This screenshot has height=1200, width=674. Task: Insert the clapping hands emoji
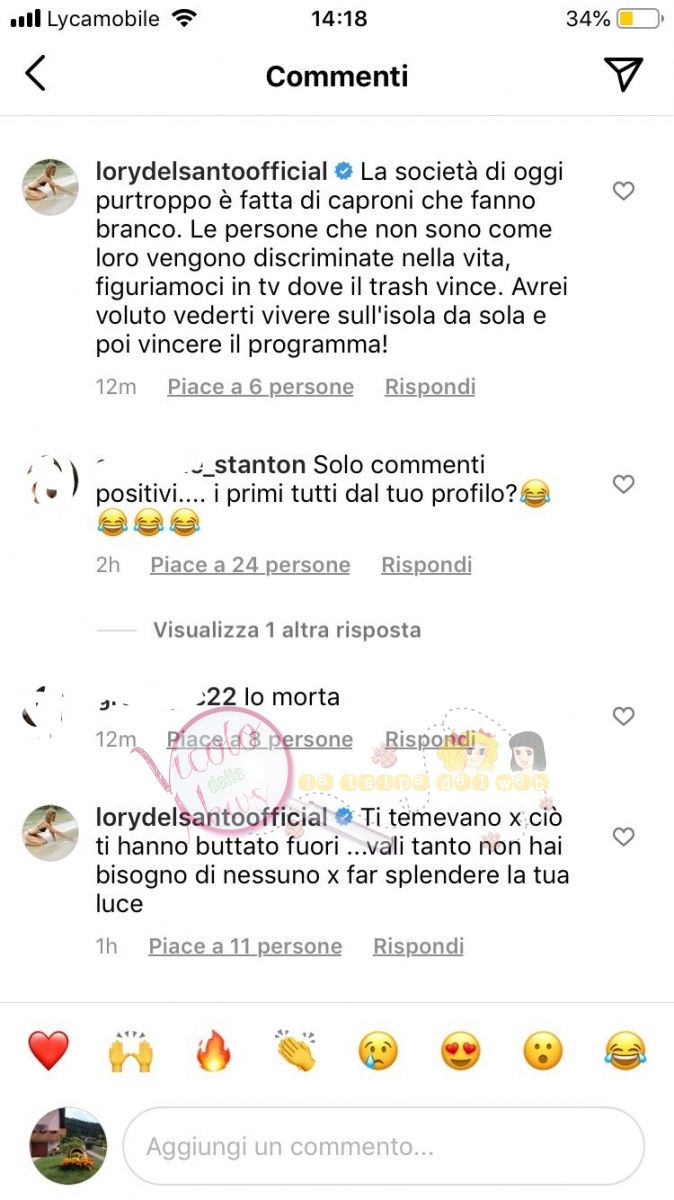(296, 1051)
